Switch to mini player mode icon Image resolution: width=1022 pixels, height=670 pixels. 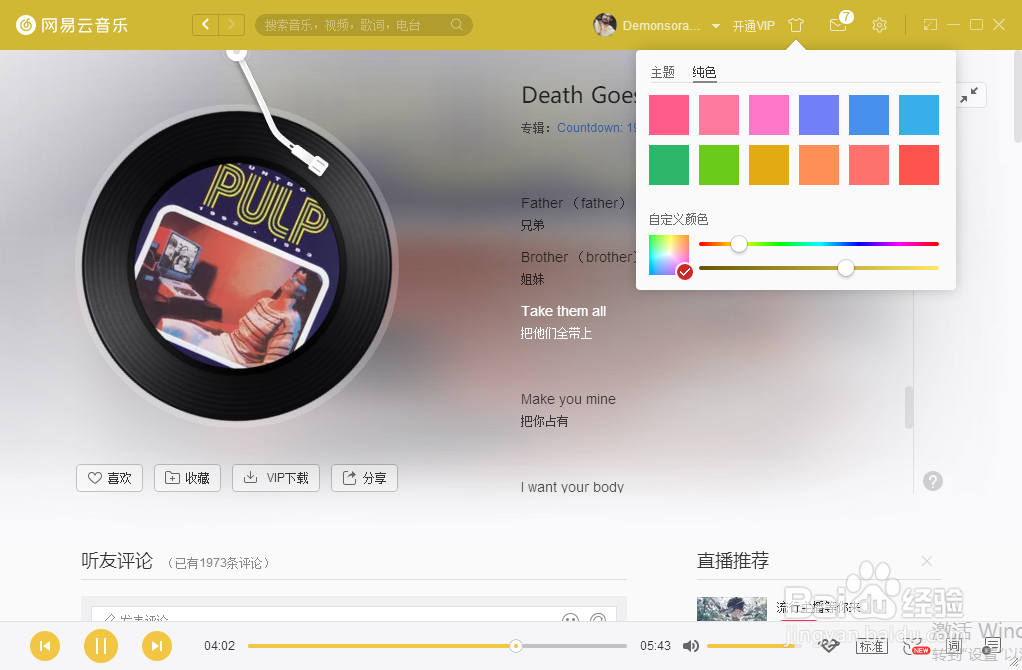930,25
